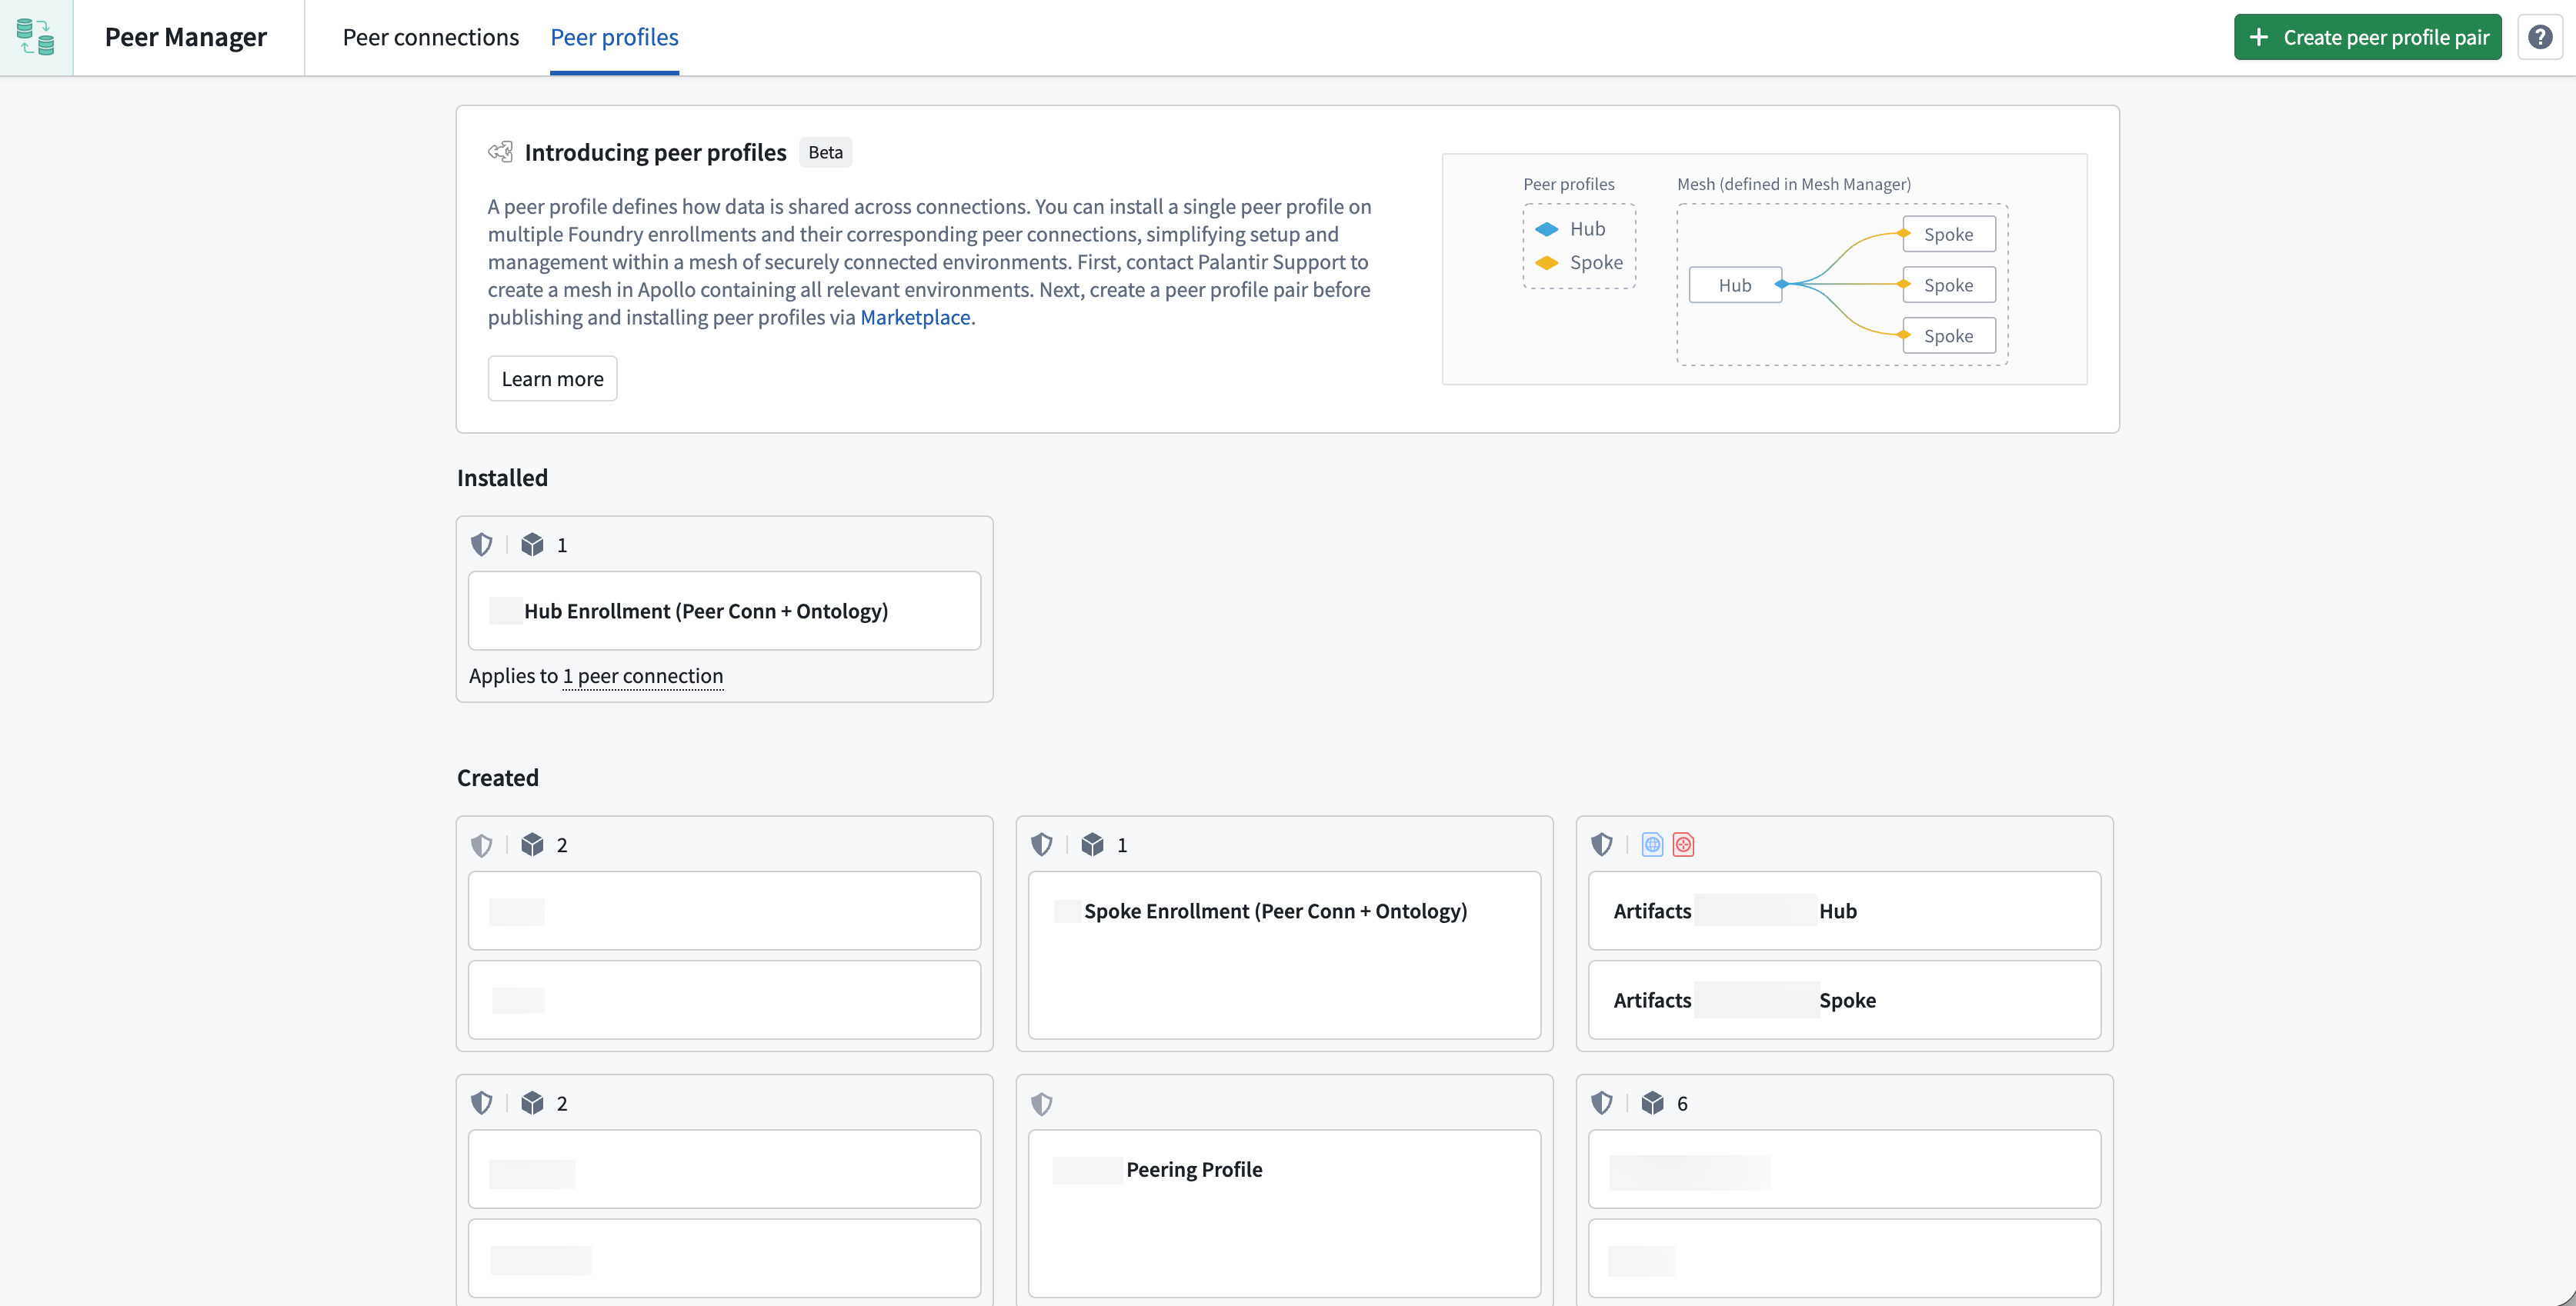Click the yellow Spoke diamond in legend
This screenshot has height=1306, width=2576.
1547,263
